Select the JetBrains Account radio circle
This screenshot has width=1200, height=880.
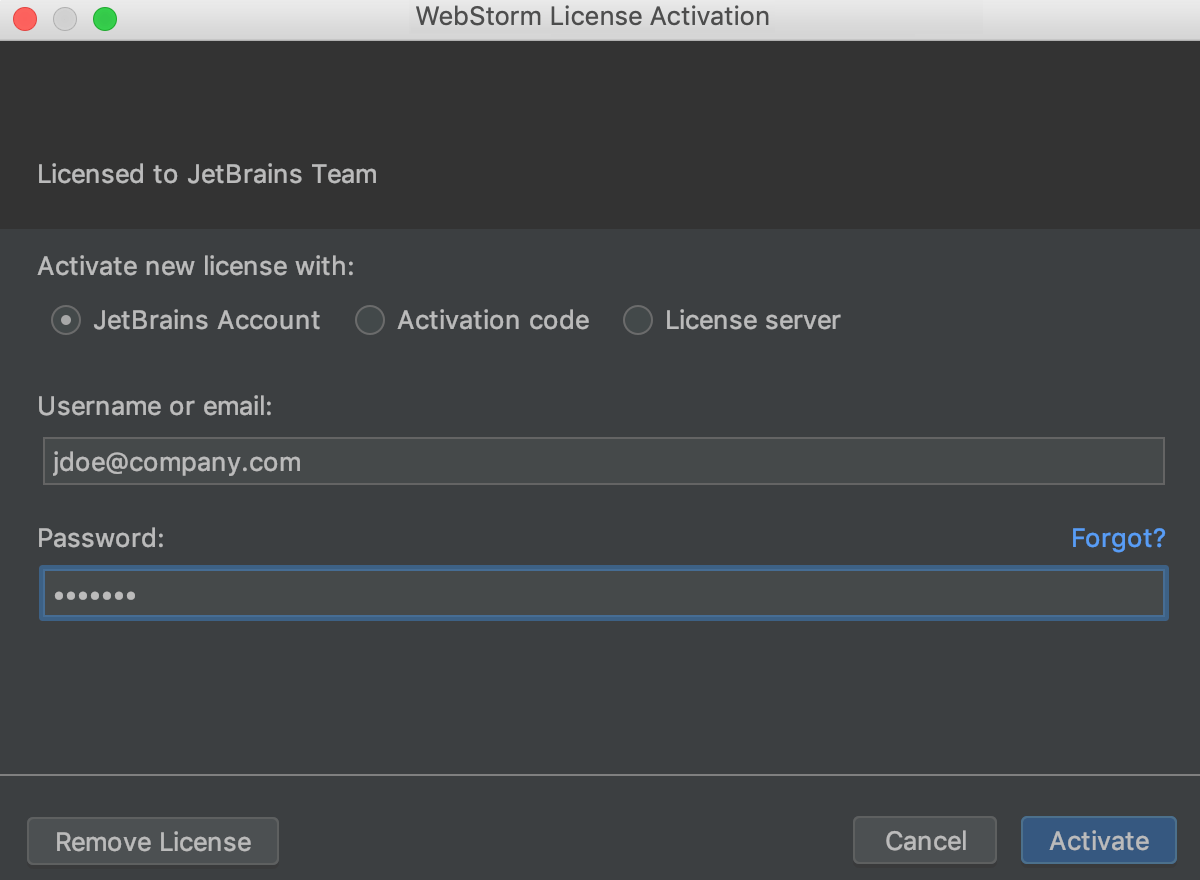66,321
